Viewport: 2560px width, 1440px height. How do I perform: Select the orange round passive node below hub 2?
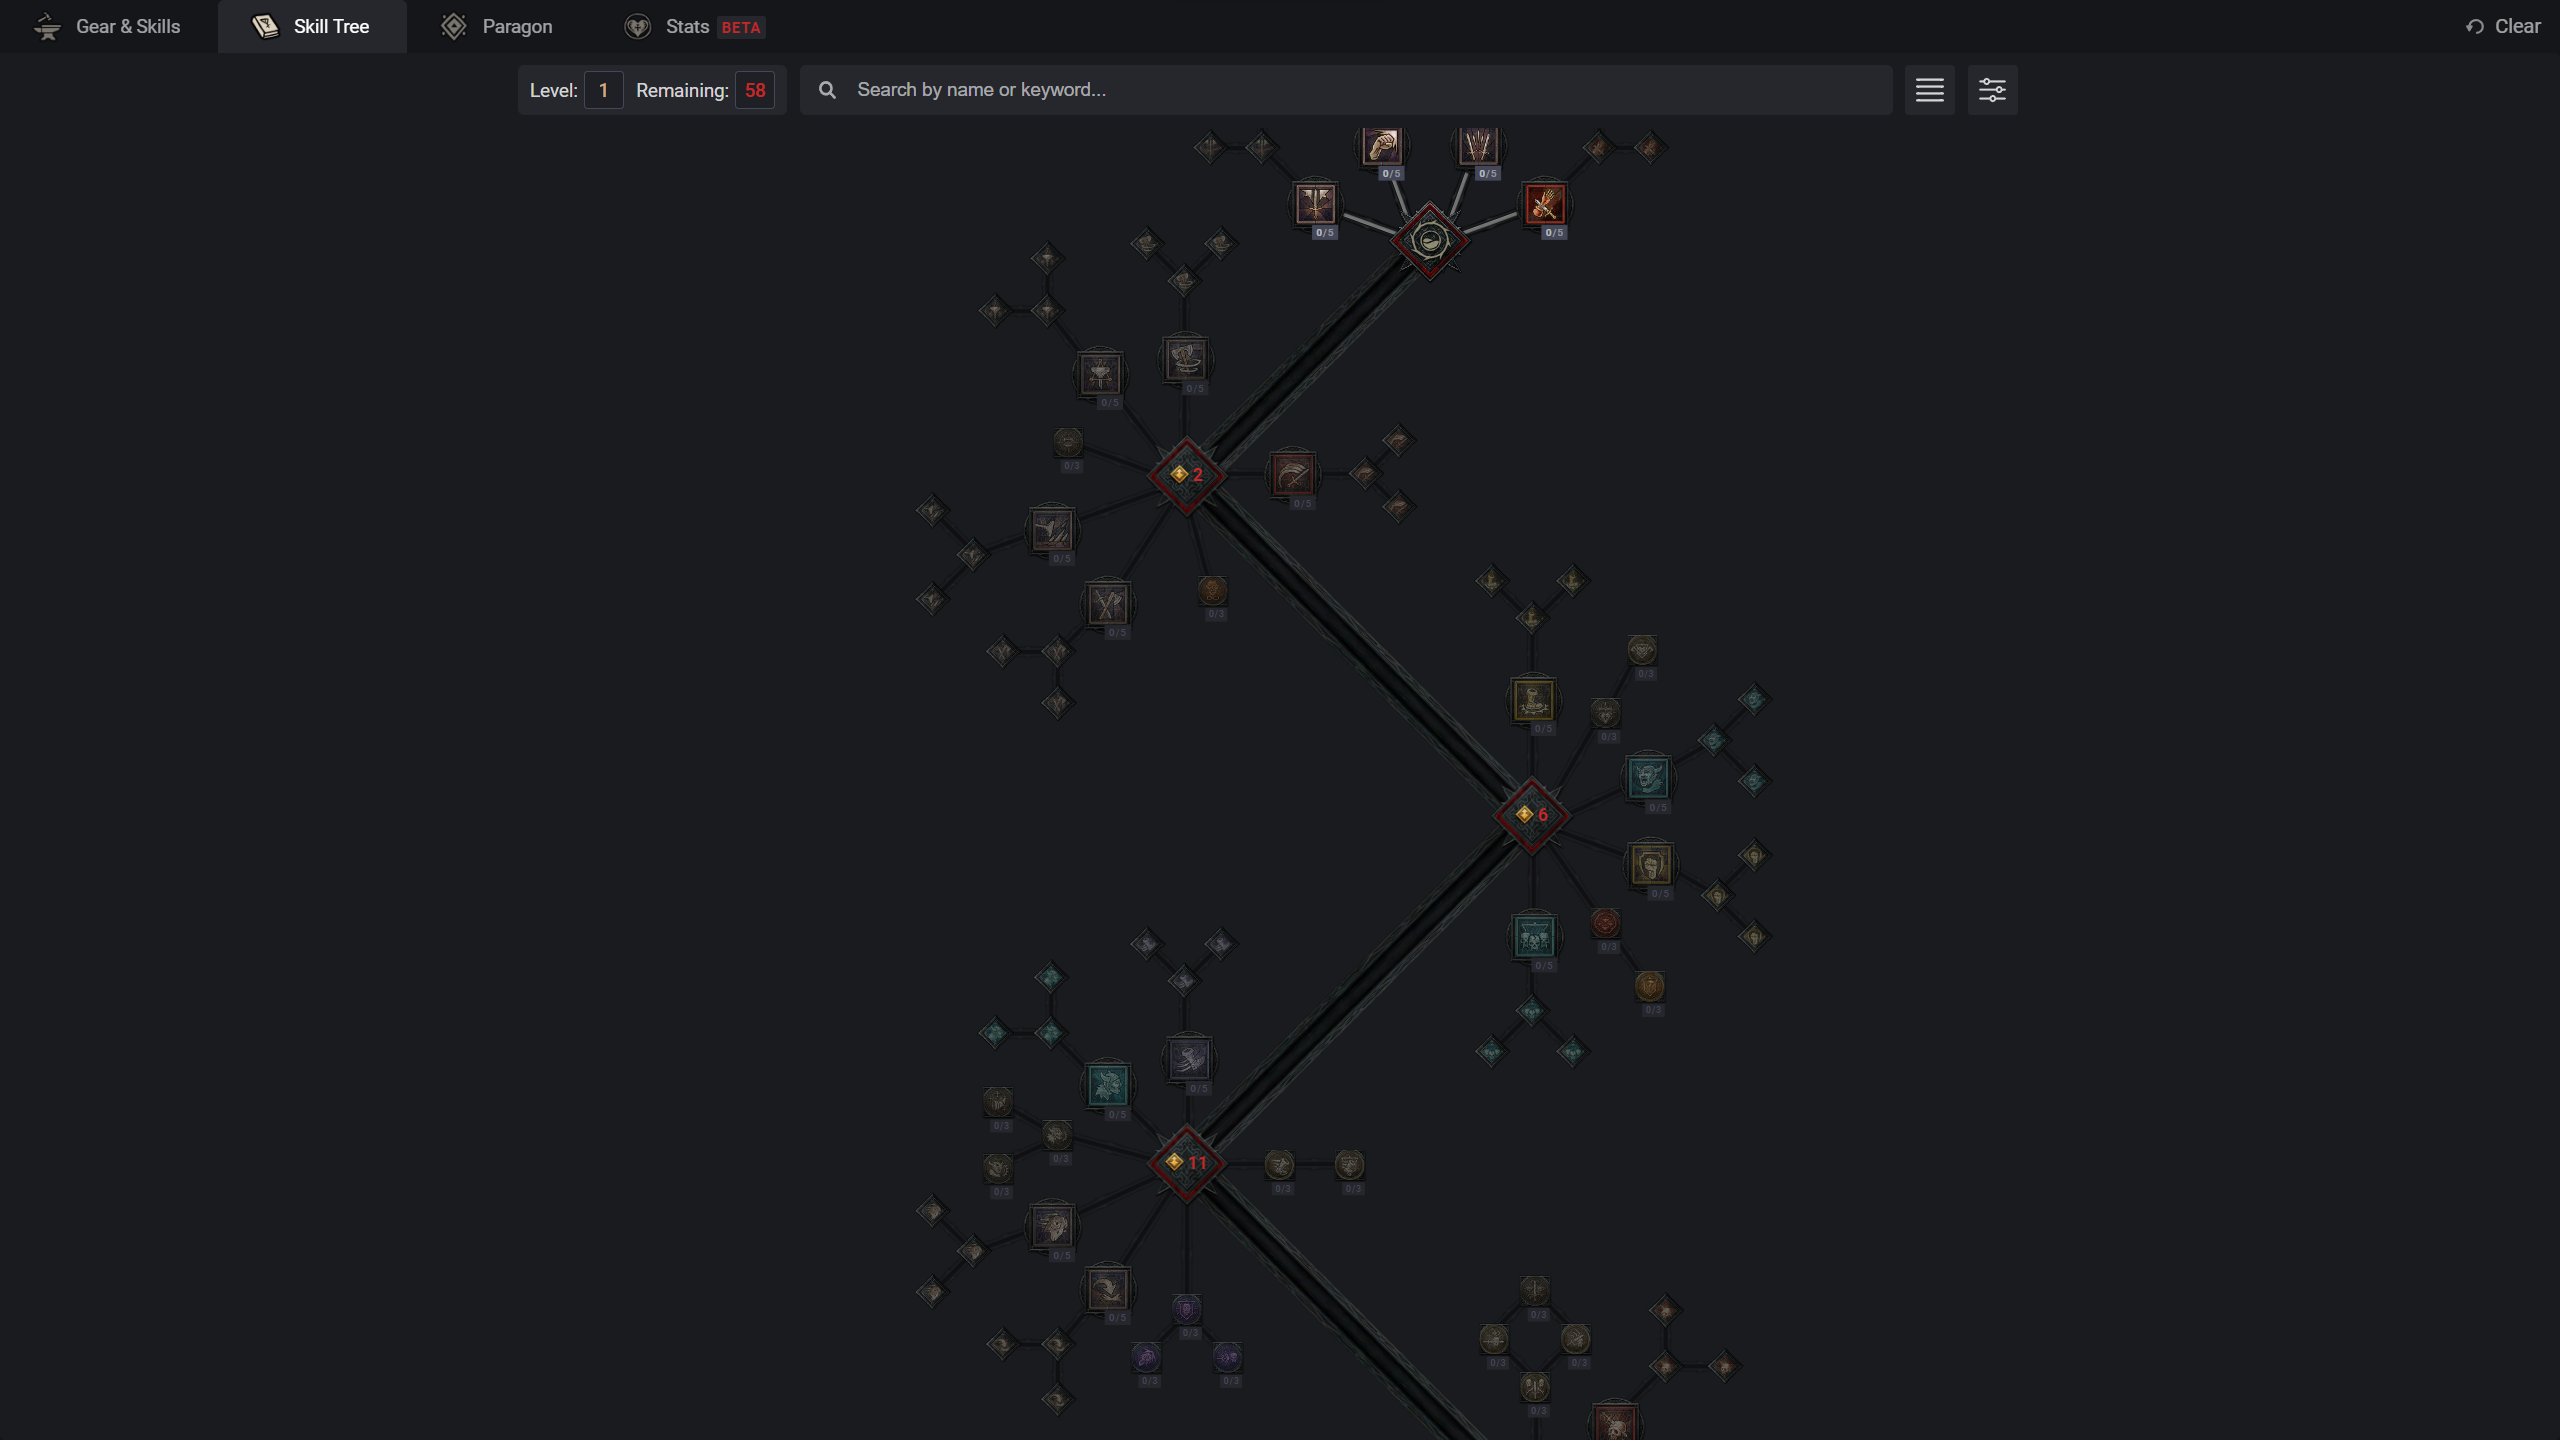click(1212, 590)
